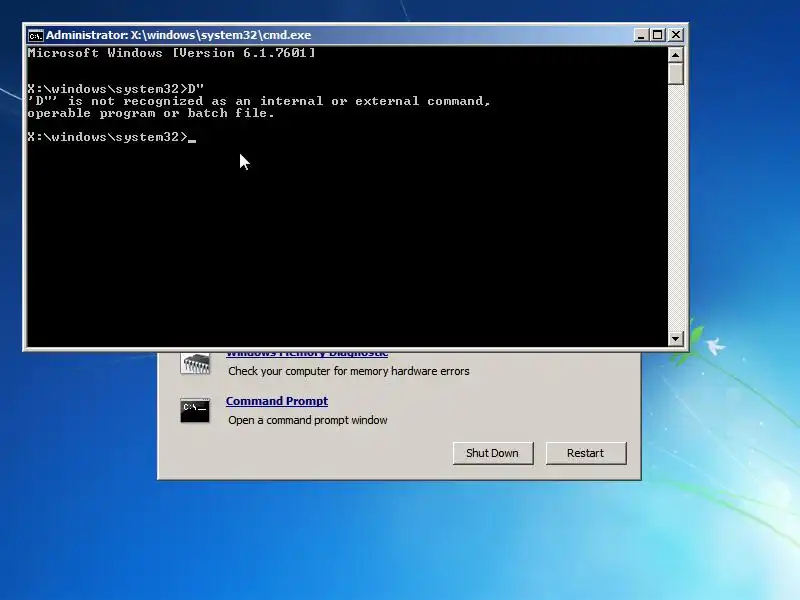Click the vertical scrollbar thumb in cmd
800x600 pixels.
[676, 73]
